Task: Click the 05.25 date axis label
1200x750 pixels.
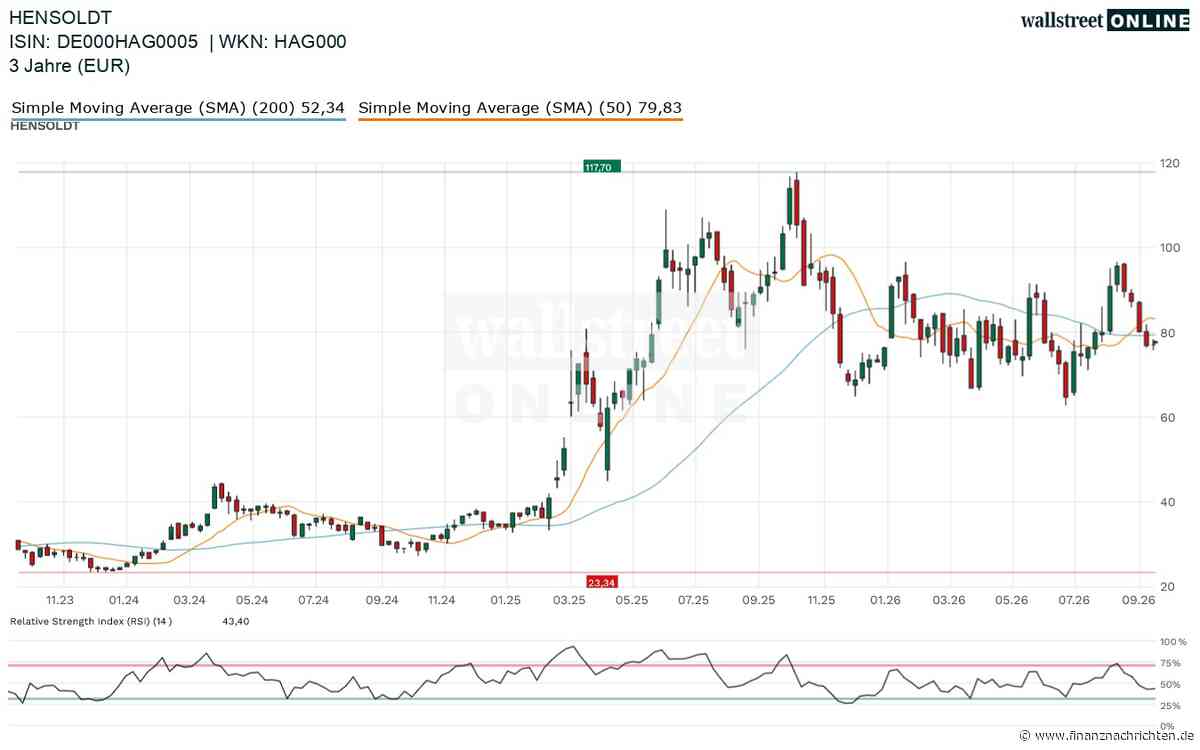Action: (x=630, y=600)
